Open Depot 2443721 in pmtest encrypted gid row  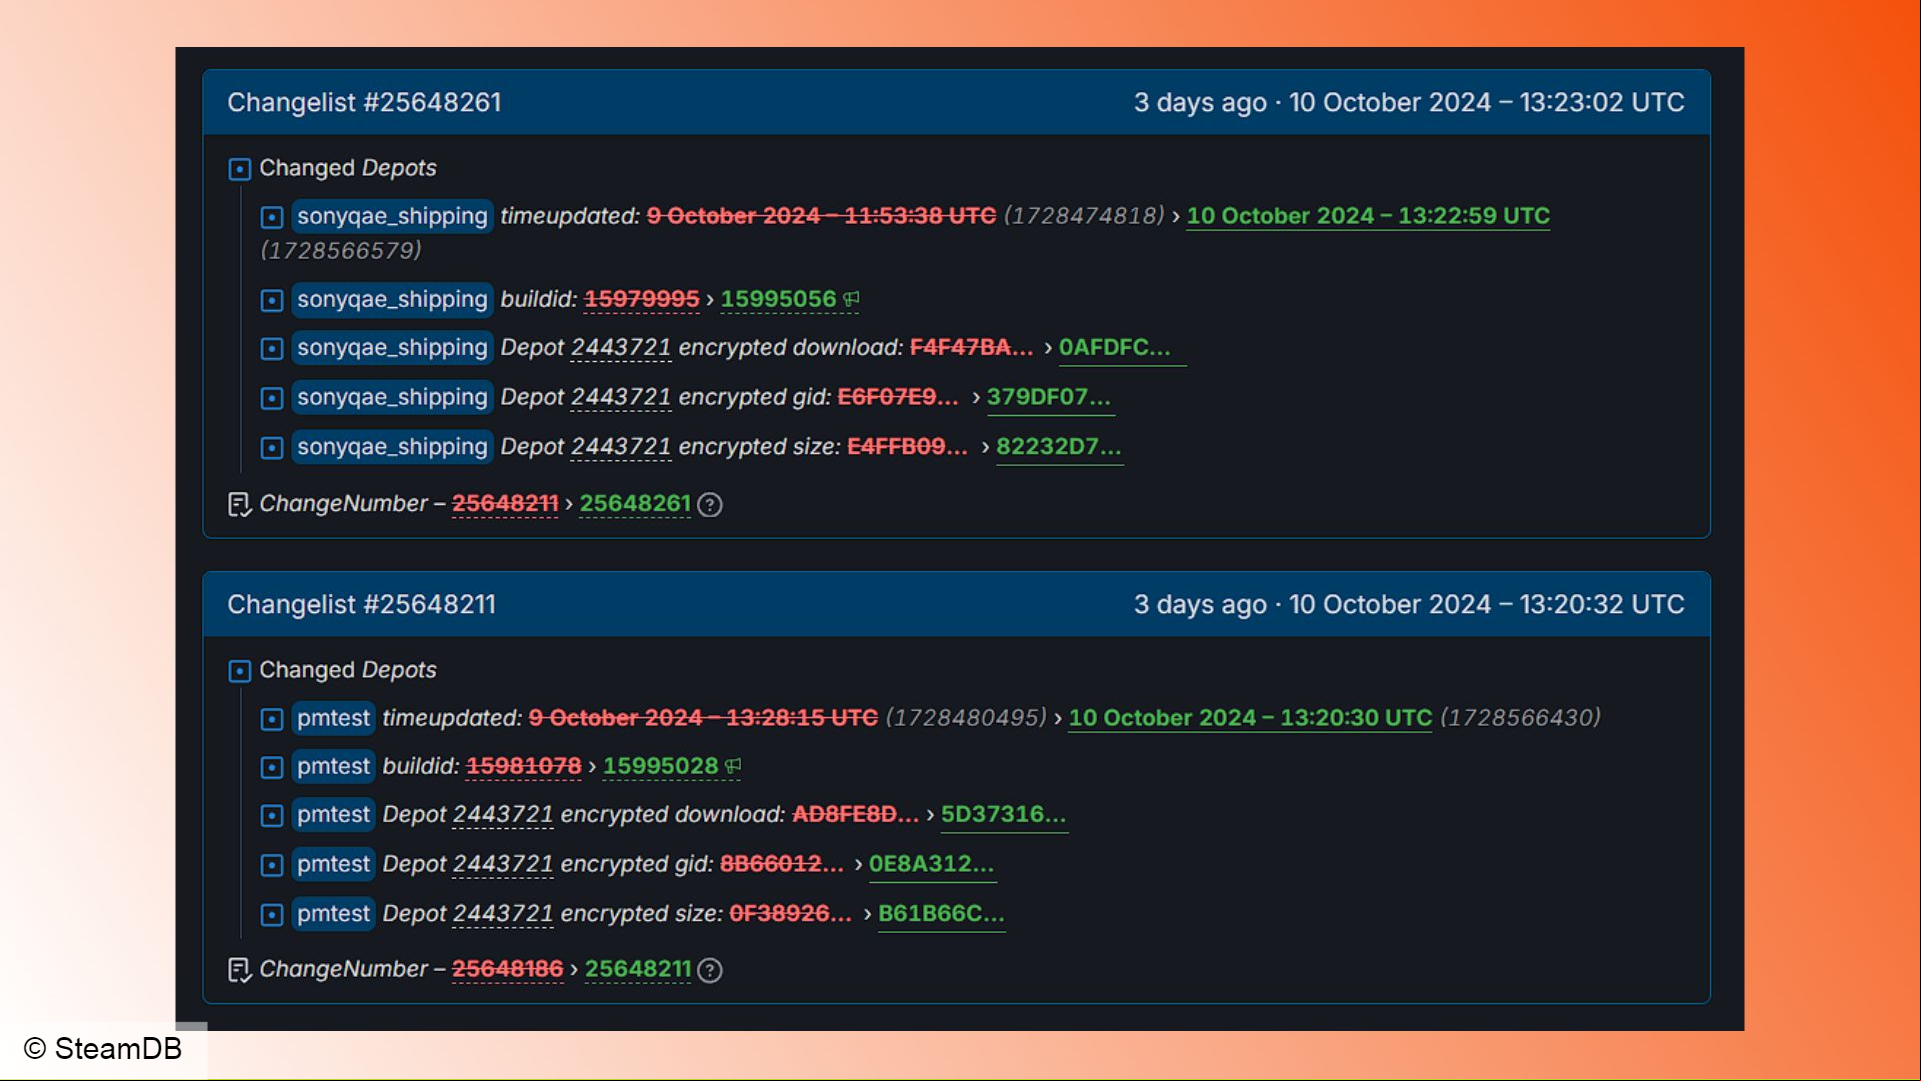(x=503, y=864)
